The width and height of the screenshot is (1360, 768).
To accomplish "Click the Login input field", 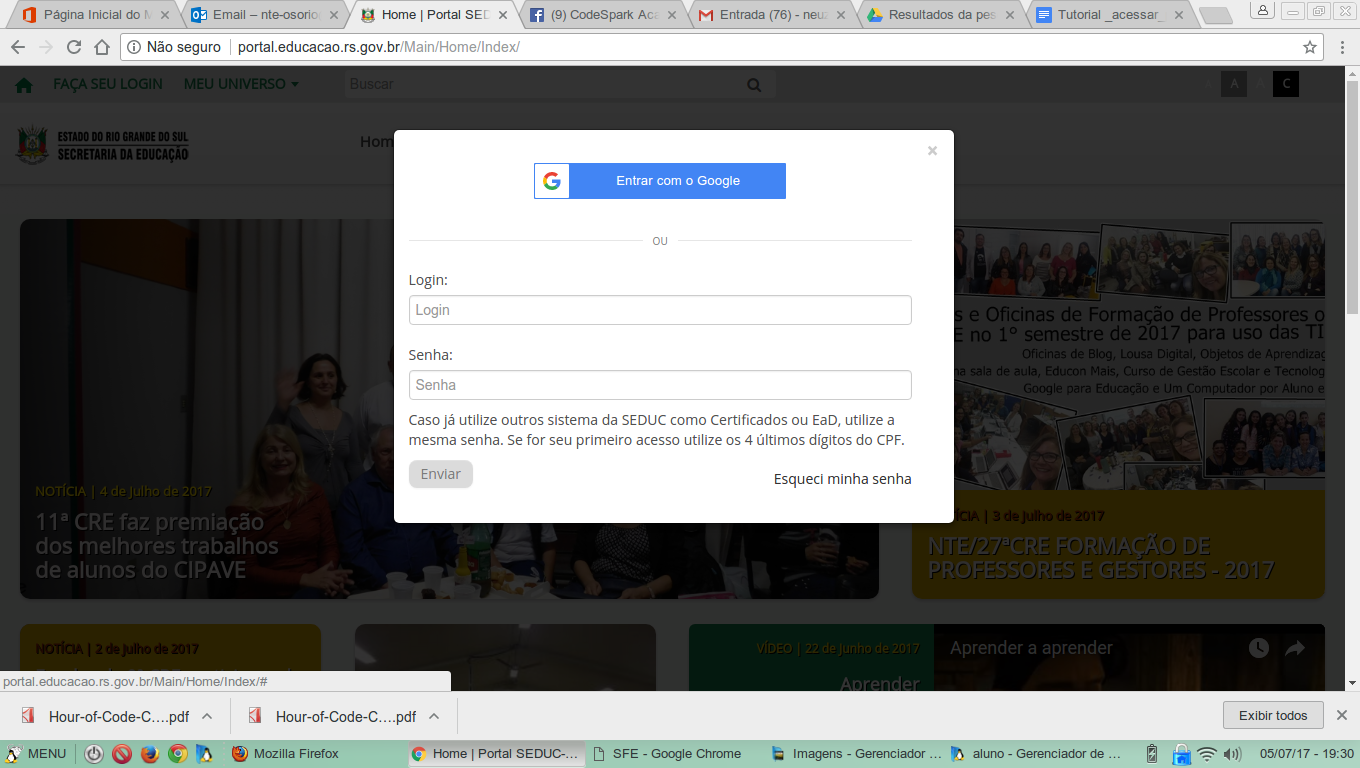I will [660, 310].
